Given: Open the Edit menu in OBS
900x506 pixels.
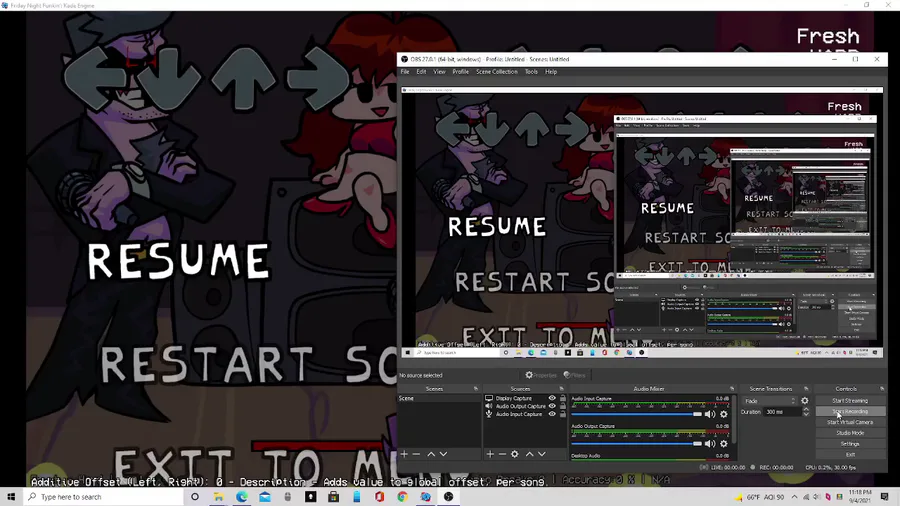Looking at the screenshot, I should click(421, 72).
